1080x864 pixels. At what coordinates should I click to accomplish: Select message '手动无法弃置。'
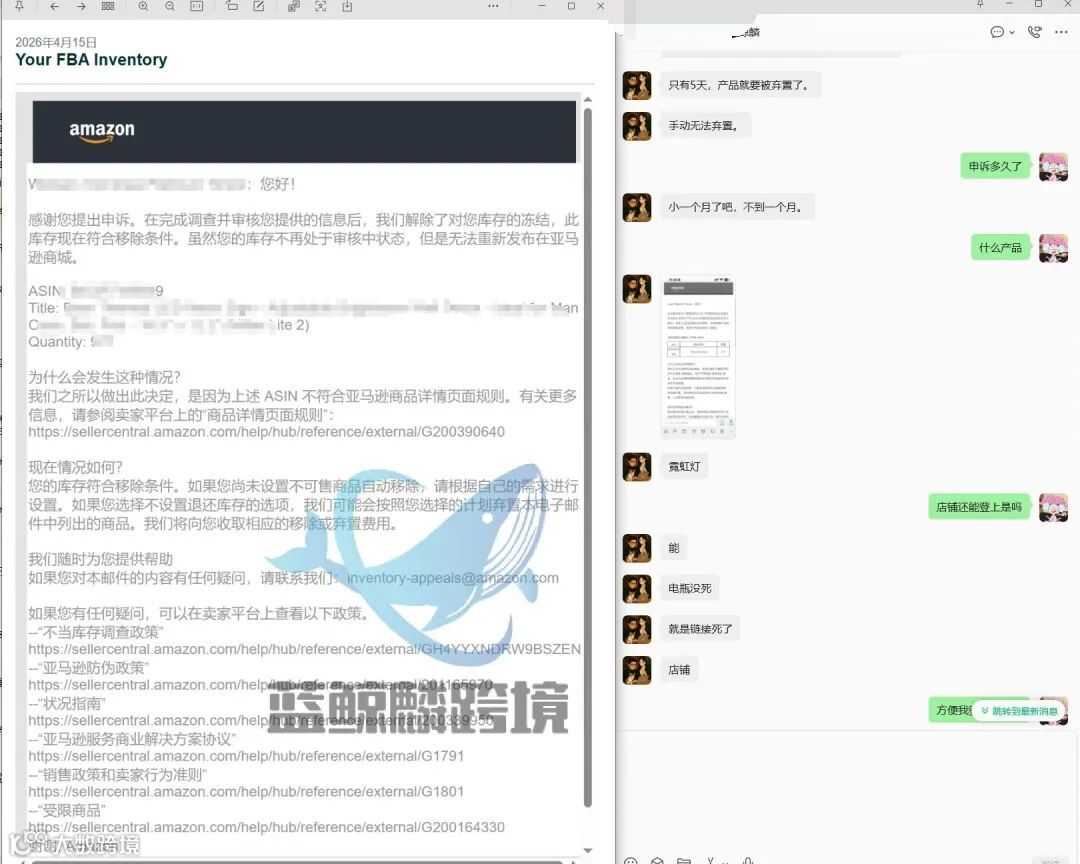[705, 126]
